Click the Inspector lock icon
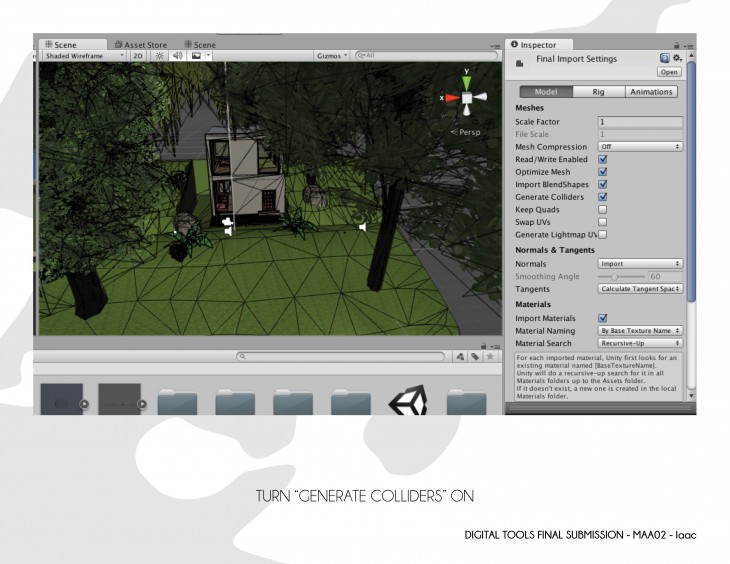The height and width of the screenshot is (564, 730). point(677,45)
